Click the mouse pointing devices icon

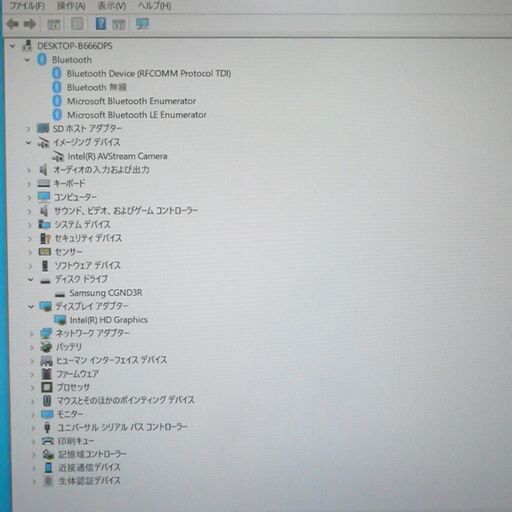[47, 401]
